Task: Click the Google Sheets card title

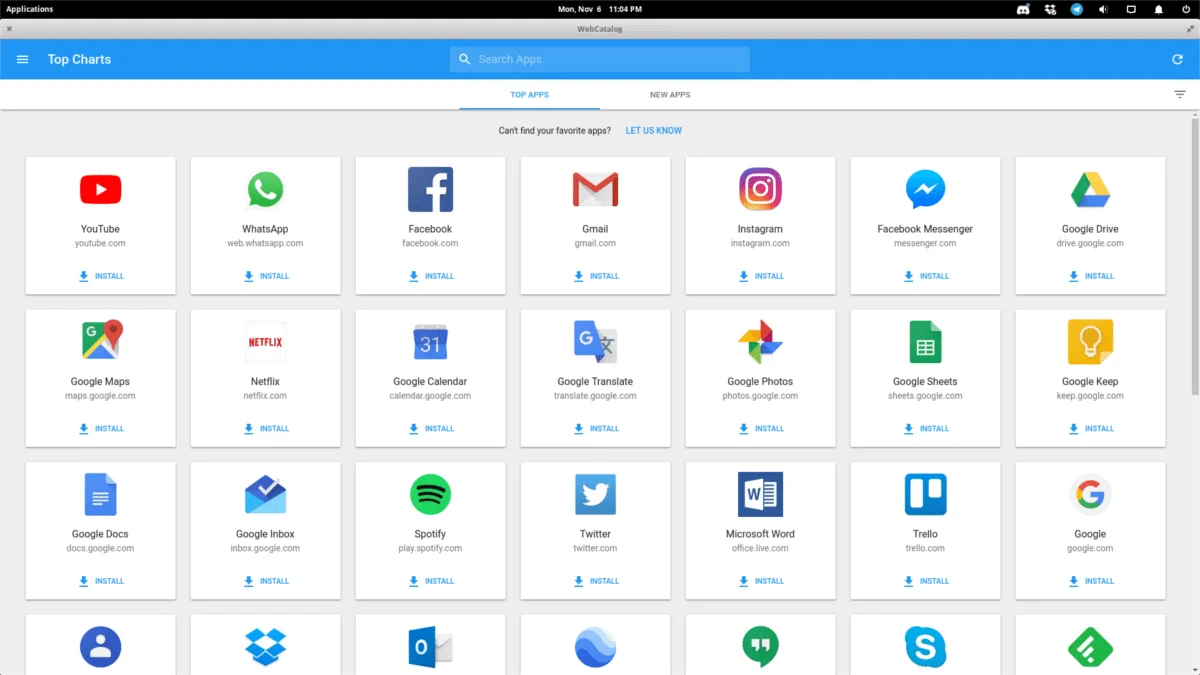Action: [925, 382]
